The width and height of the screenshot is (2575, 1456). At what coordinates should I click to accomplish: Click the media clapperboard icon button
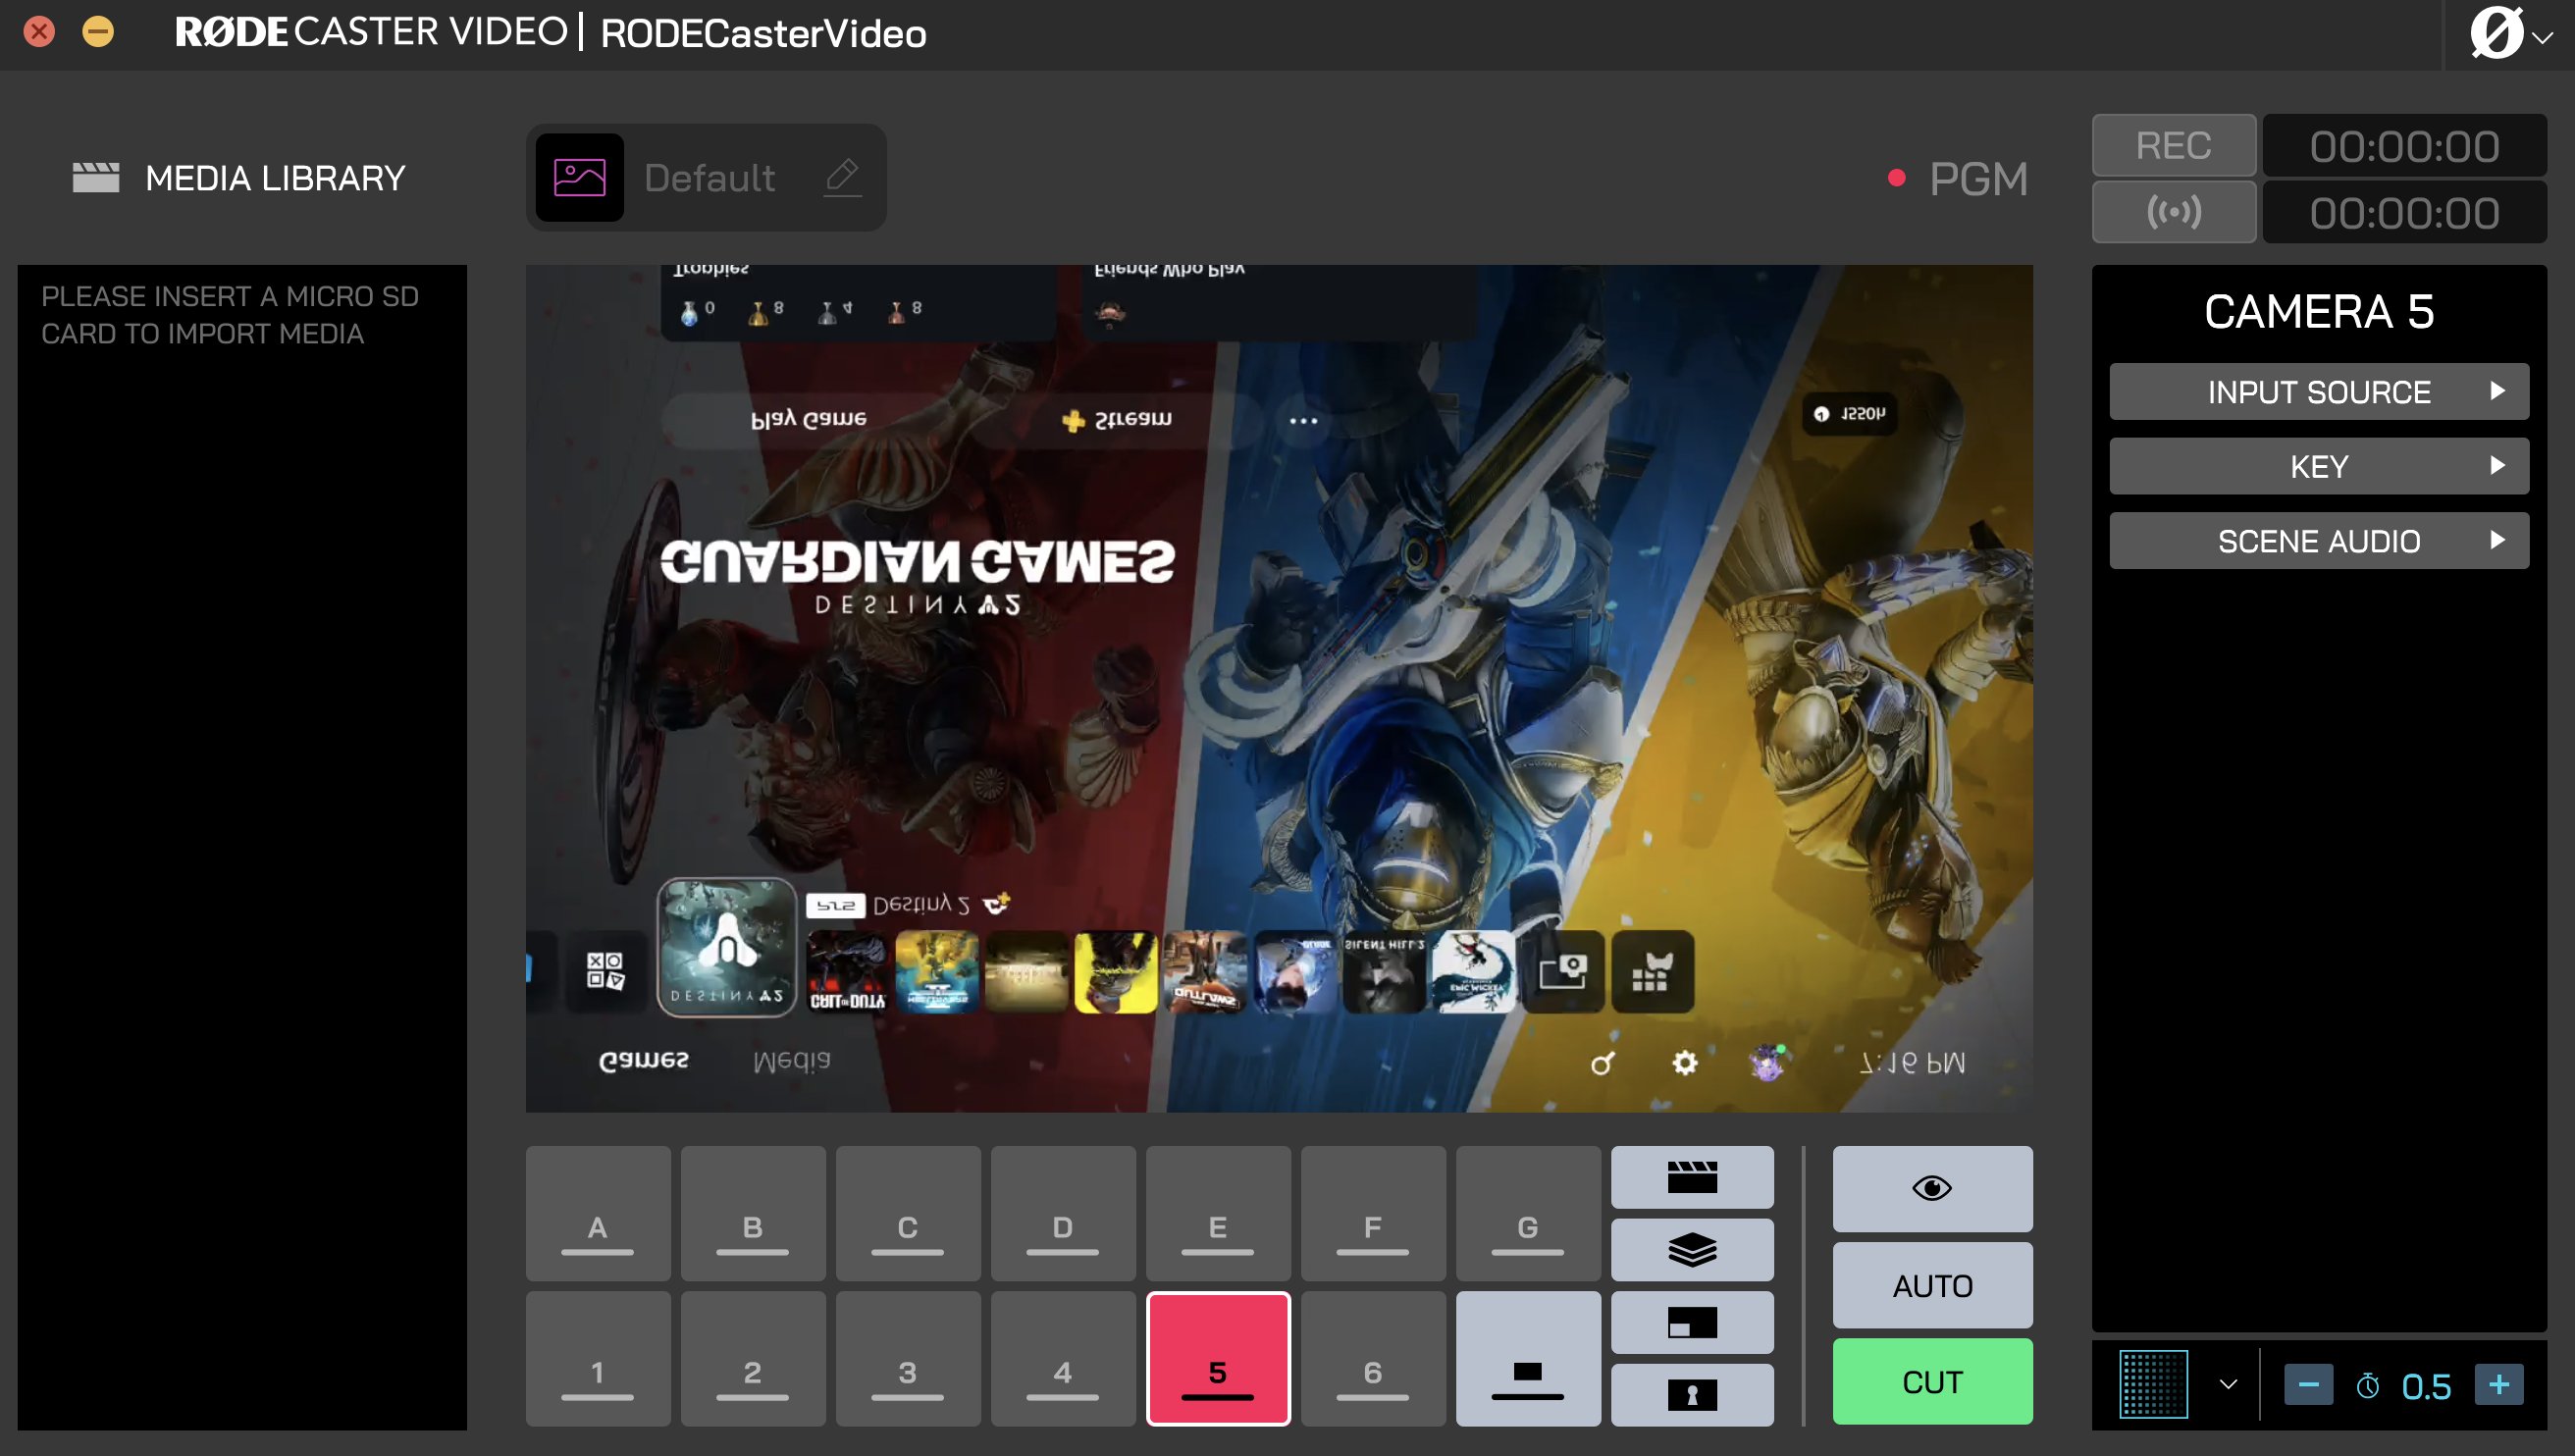pos(1691,1177)
